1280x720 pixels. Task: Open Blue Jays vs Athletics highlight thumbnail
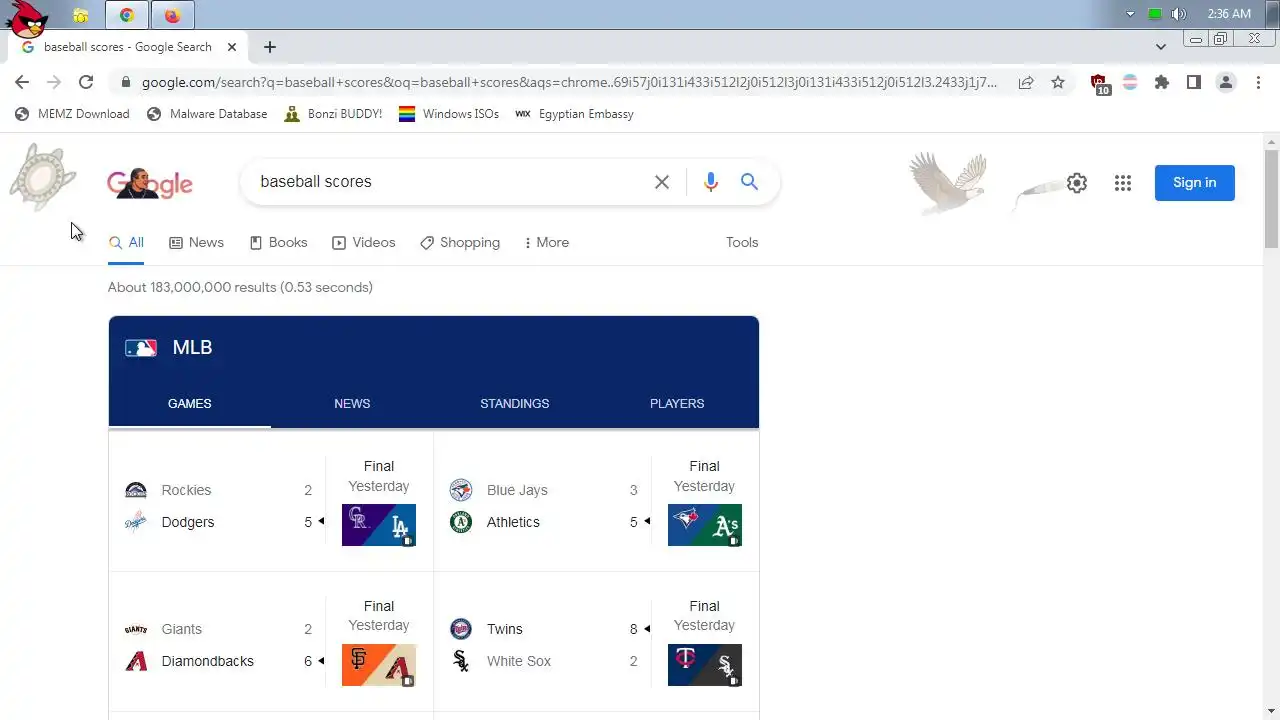(705, 525)
